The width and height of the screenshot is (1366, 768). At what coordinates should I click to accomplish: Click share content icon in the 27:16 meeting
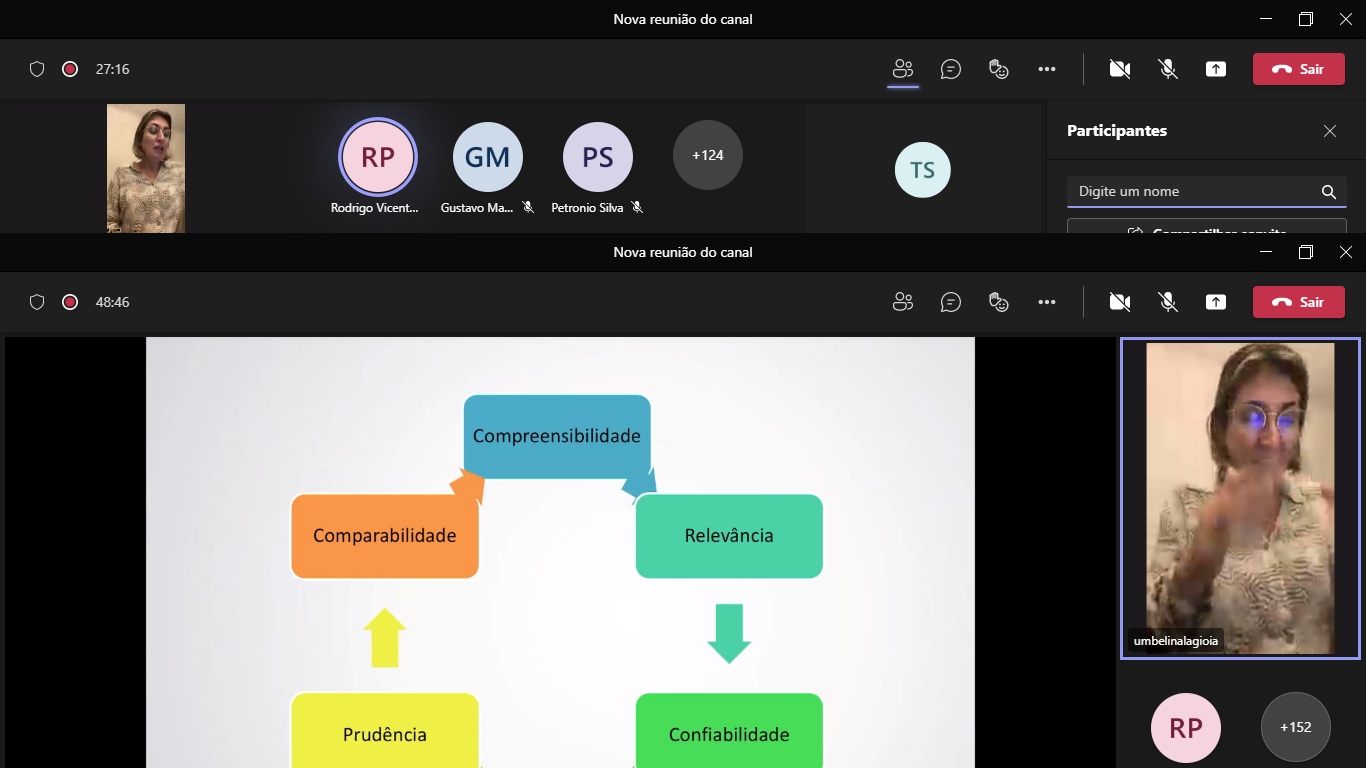point(1215,69)
